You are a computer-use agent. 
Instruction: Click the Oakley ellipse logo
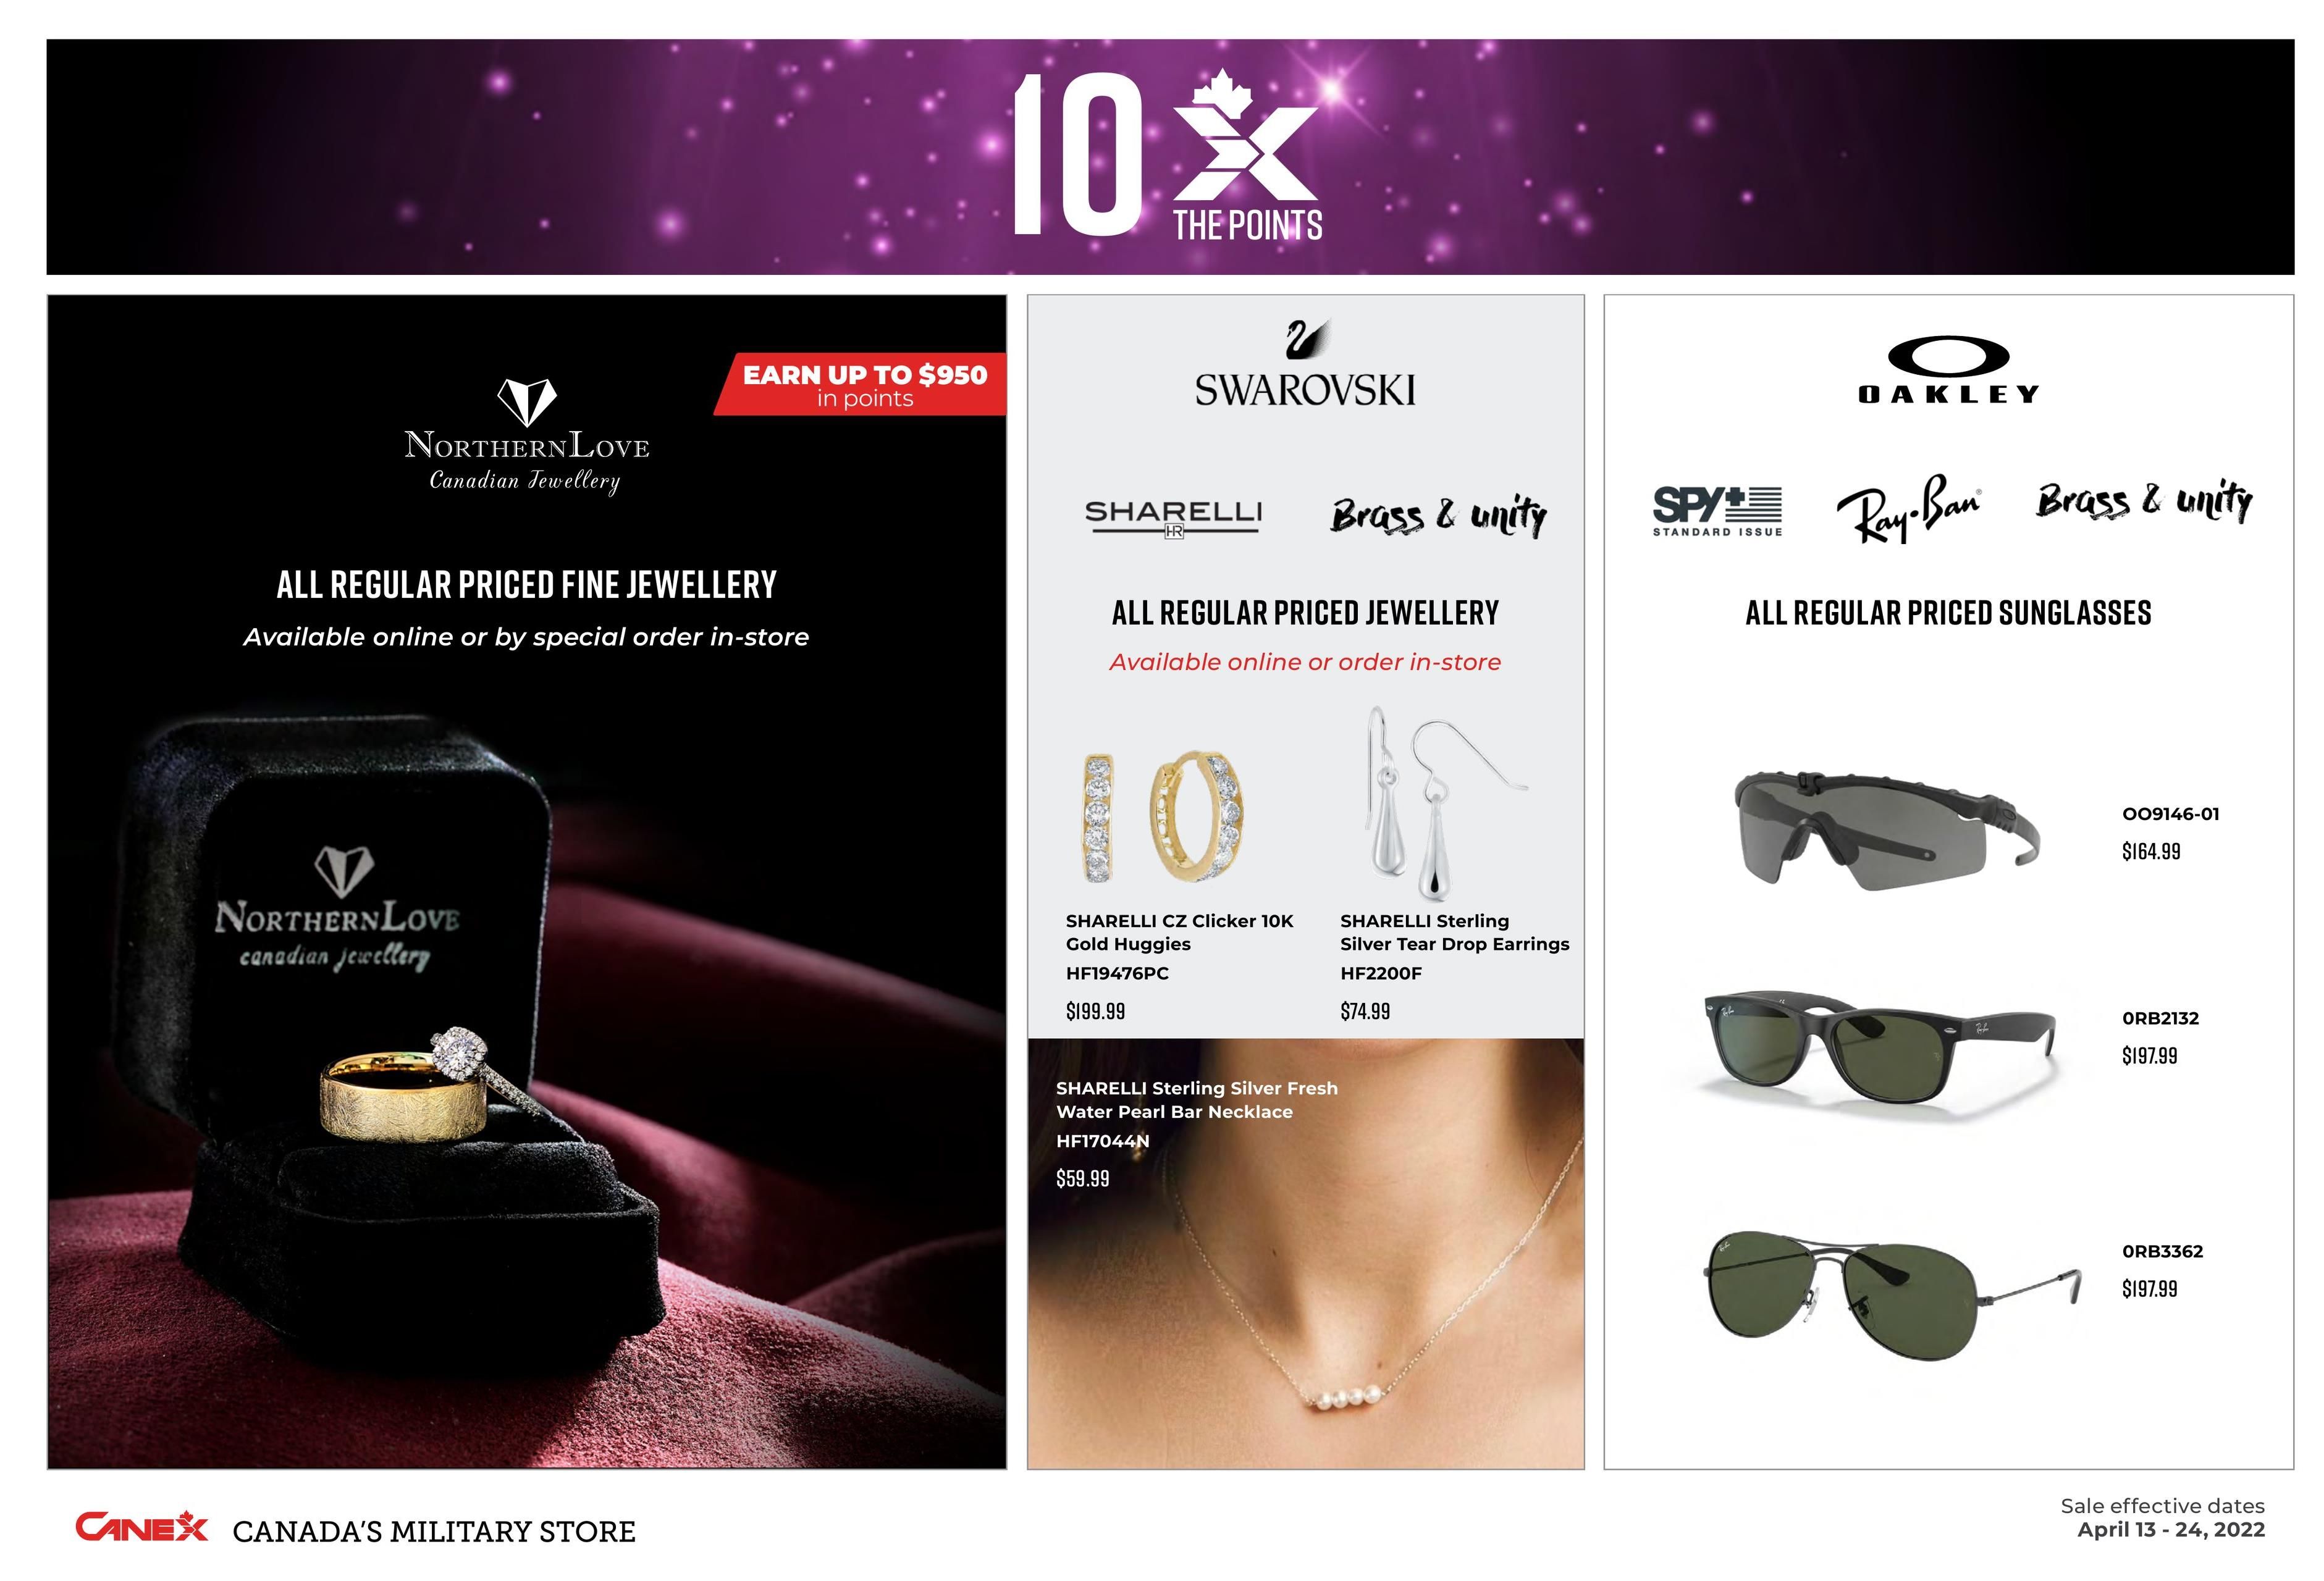(x=1948, y=356)
